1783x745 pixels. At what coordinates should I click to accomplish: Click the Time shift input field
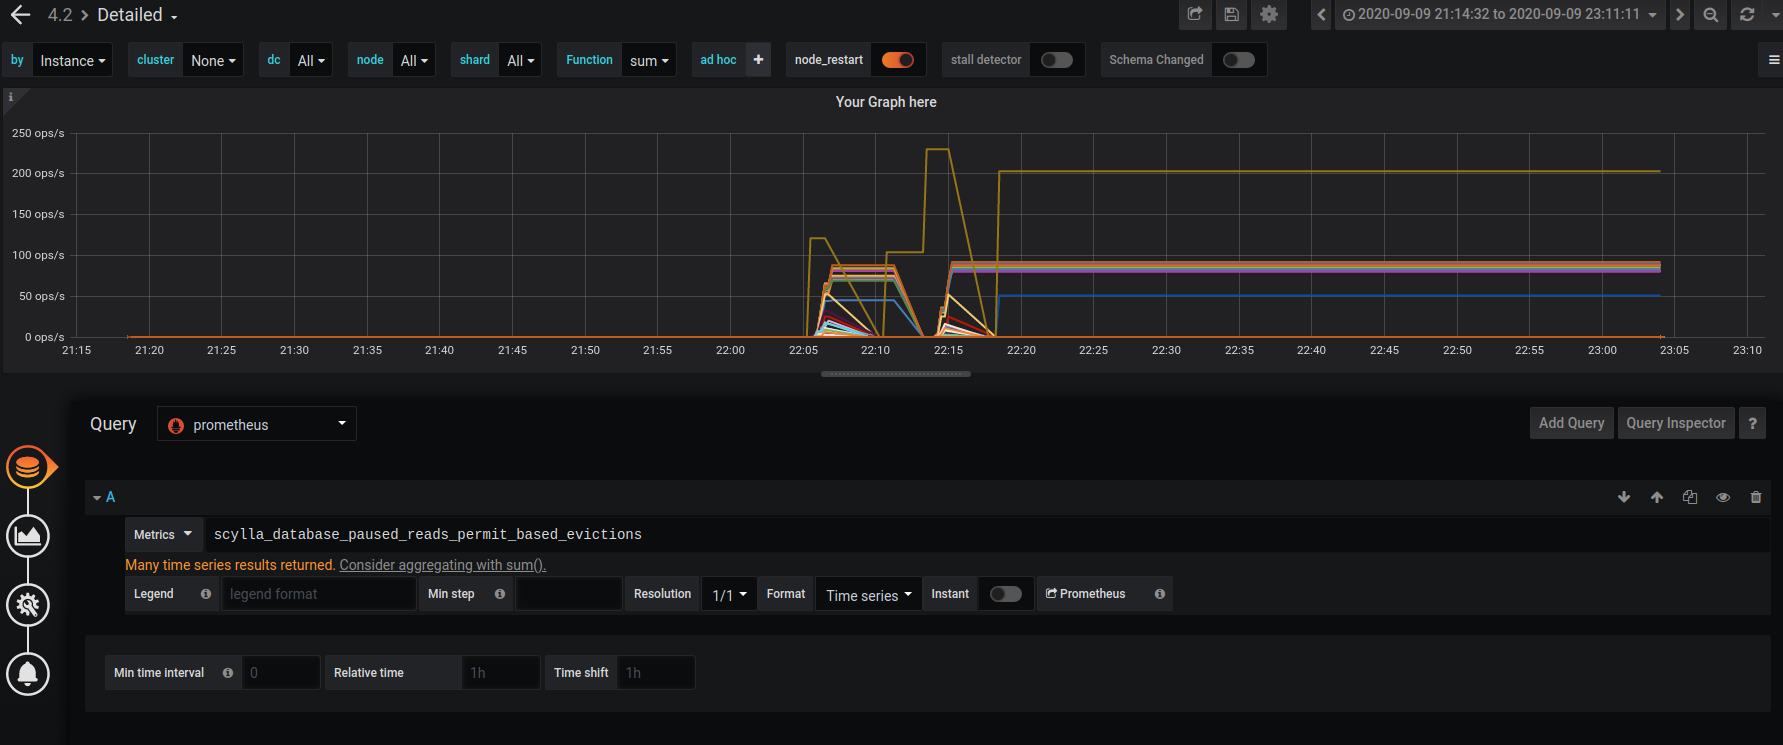(656, 673)
